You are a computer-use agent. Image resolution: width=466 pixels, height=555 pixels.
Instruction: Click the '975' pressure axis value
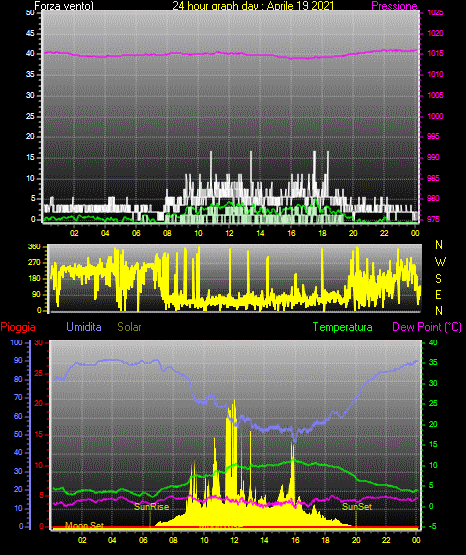pos(433,219)
